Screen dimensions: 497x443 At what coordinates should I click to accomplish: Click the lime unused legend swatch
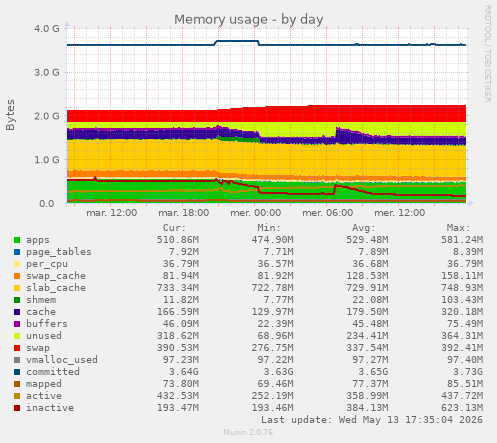[17, 336]
